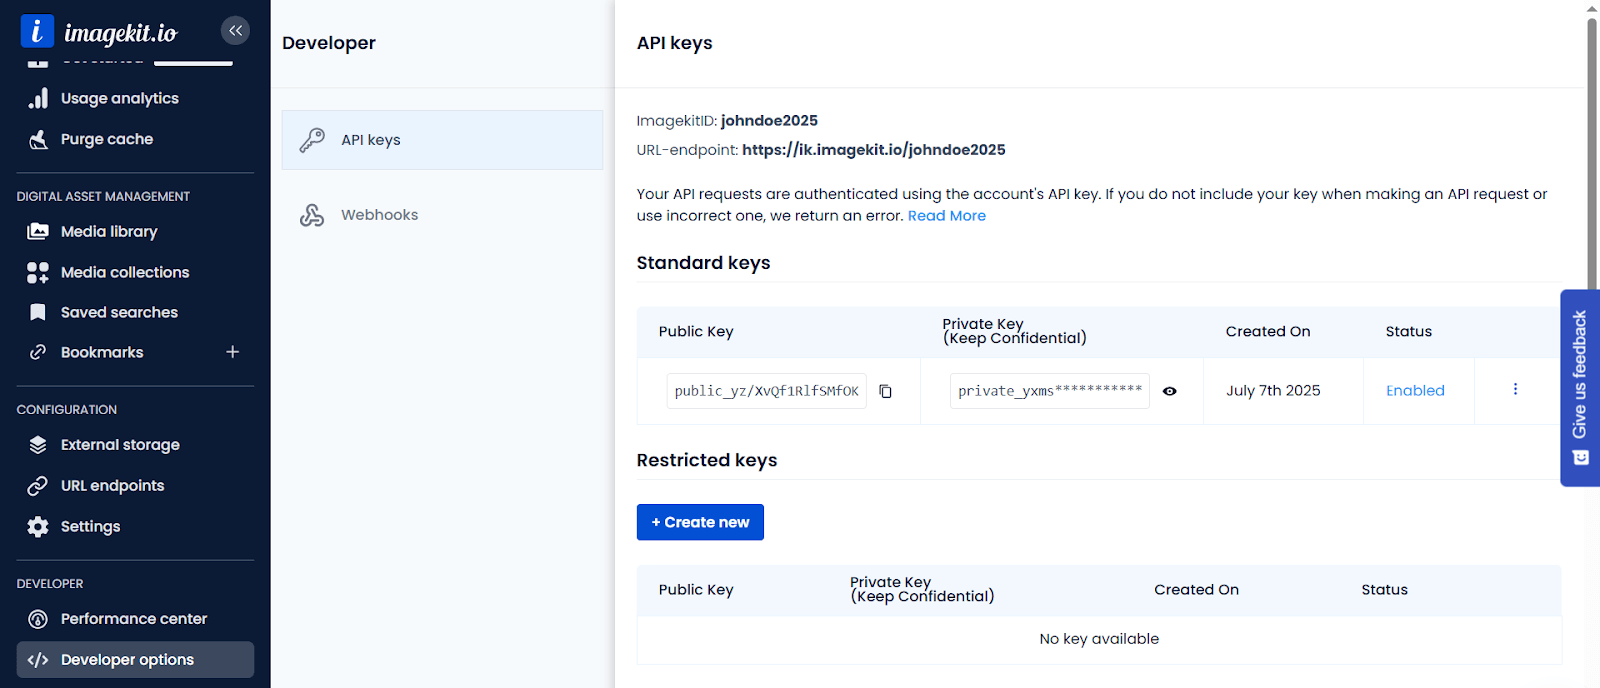The height and width of the screenshot is (688, 1600).
Task: Select the Webhooks tab
Action: (379, 215)
